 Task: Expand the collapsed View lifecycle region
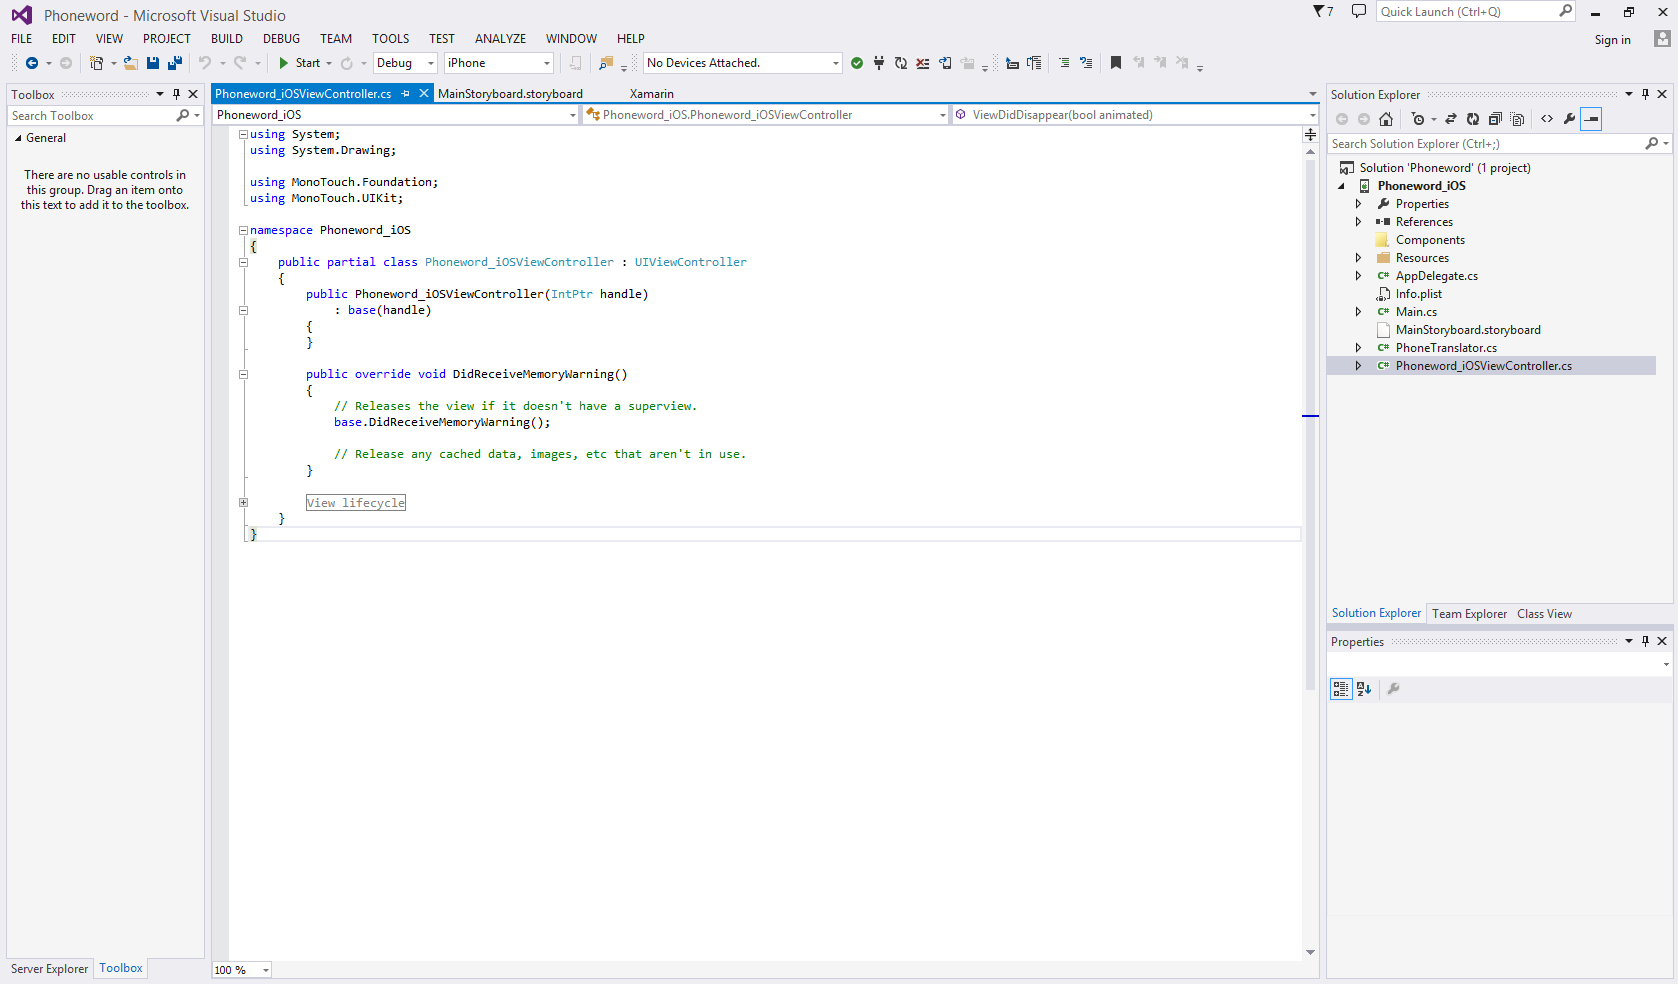pyautogui.click(x=243, y=503)
